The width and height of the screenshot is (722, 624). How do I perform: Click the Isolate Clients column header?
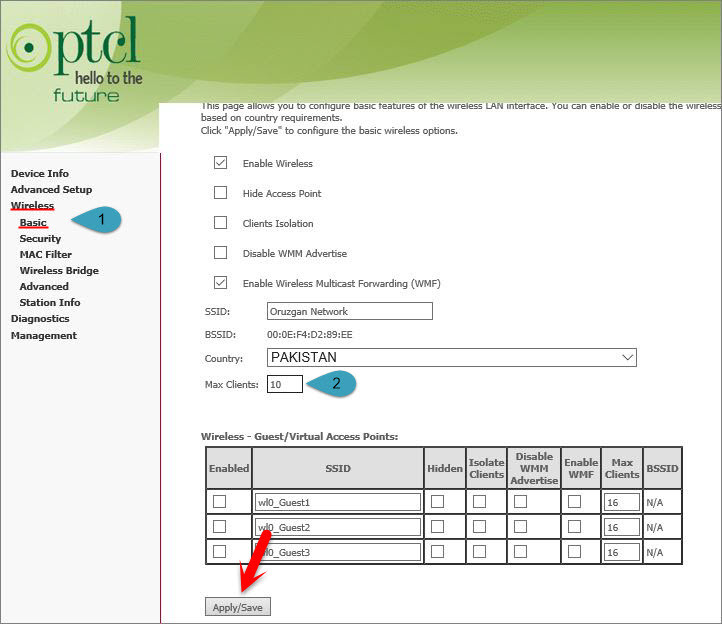(x=486, y=468)
